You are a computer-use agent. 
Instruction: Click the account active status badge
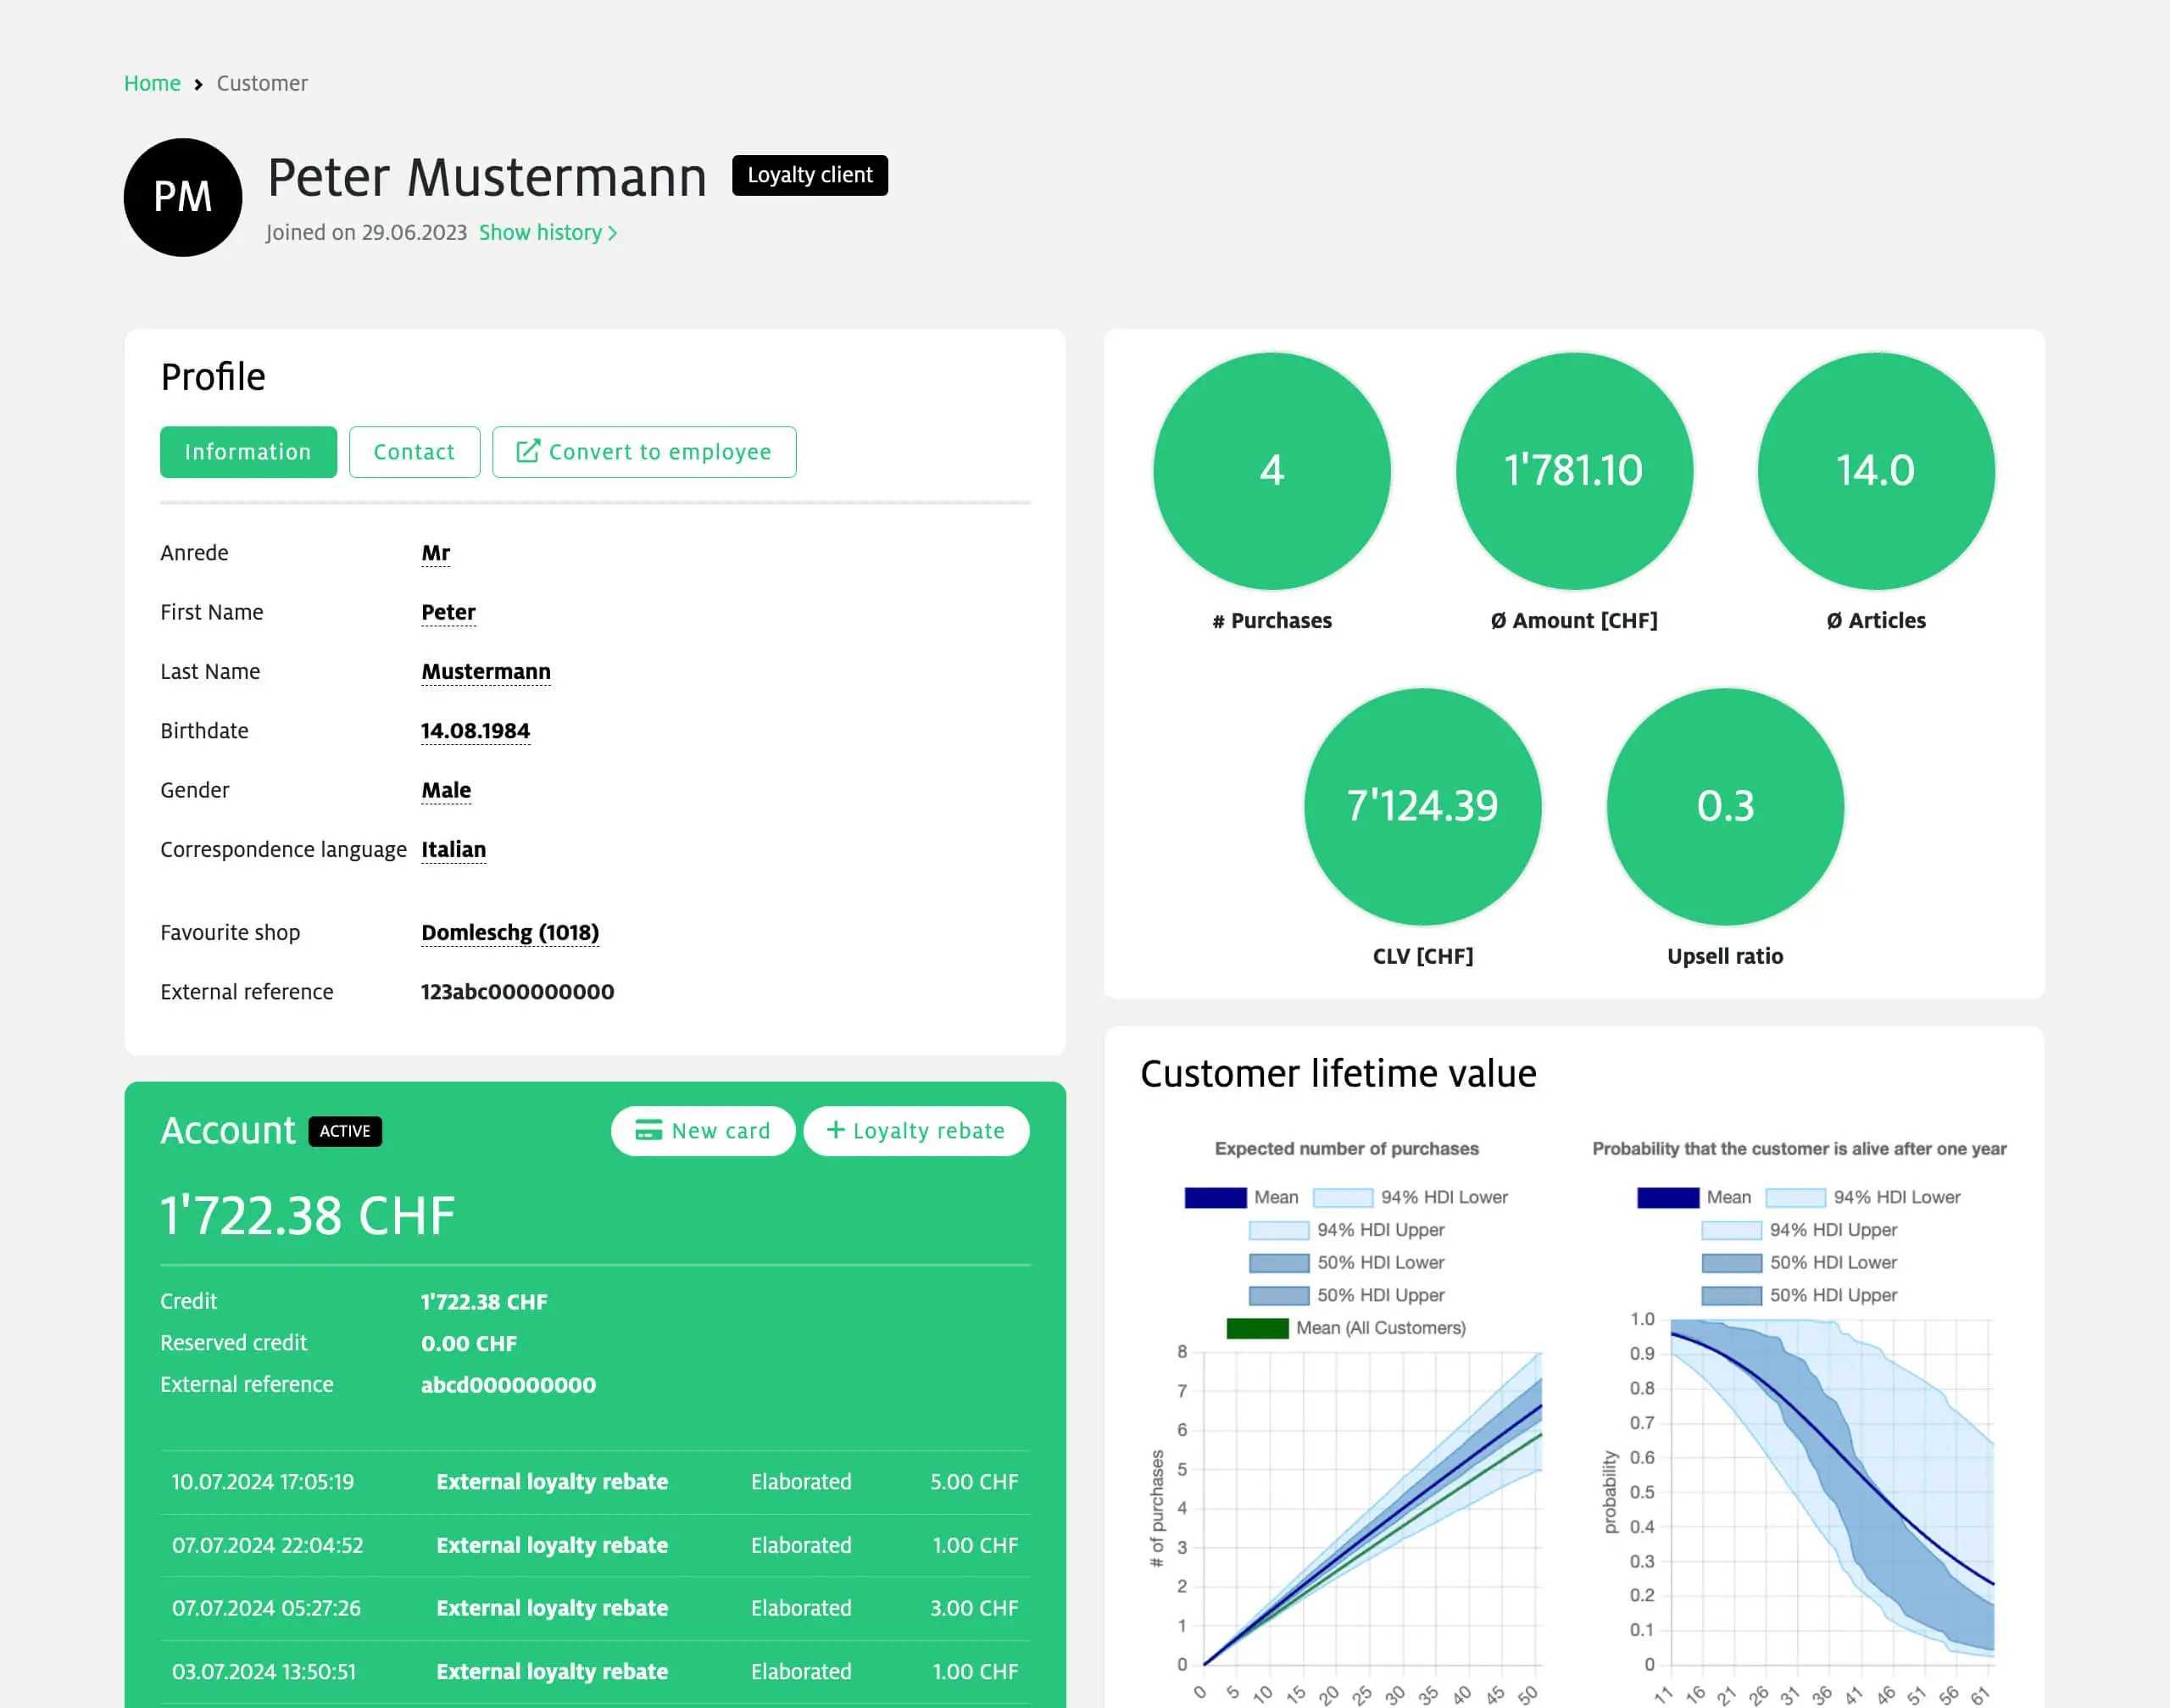(345, 1131)
